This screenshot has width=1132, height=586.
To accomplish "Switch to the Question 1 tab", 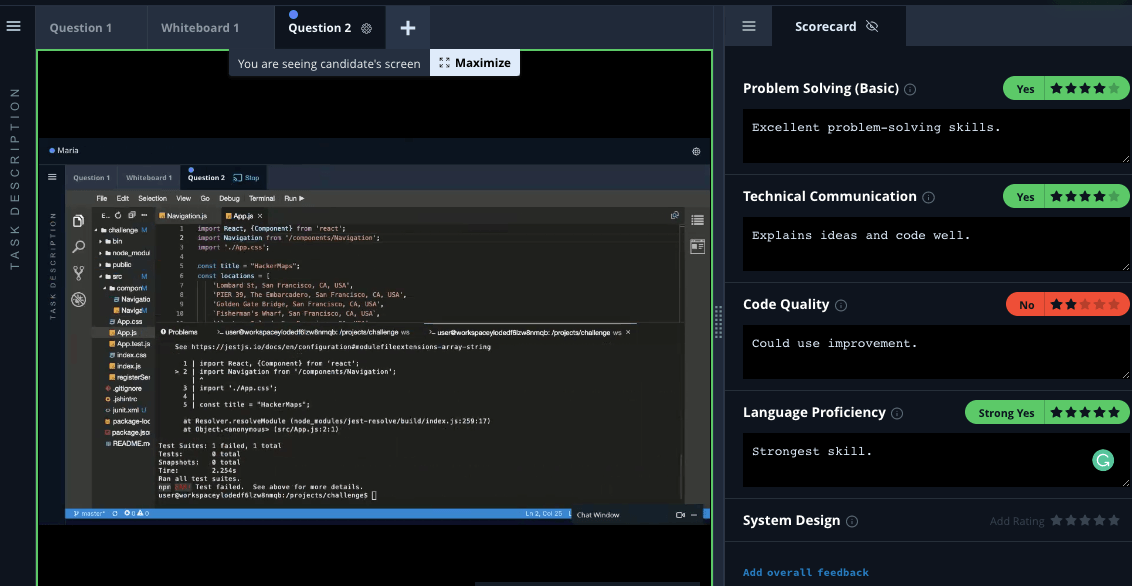I will (81, 28).
